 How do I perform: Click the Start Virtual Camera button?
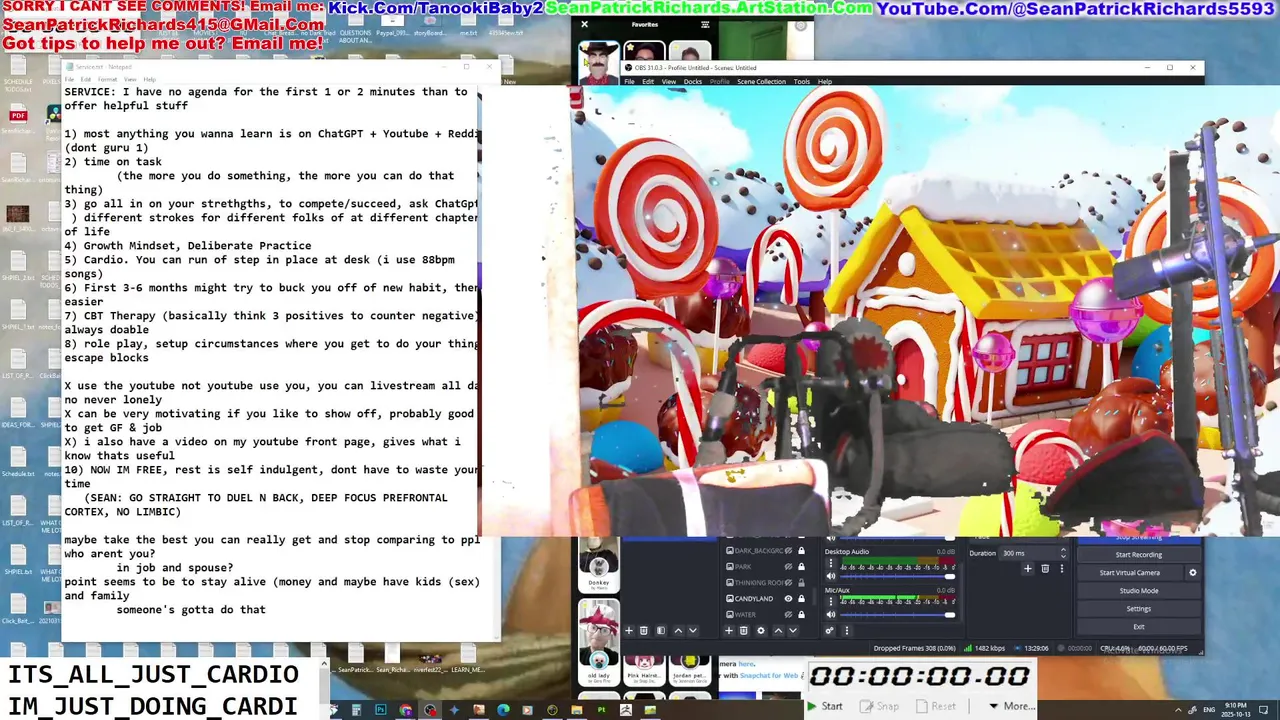point(1130,573)
